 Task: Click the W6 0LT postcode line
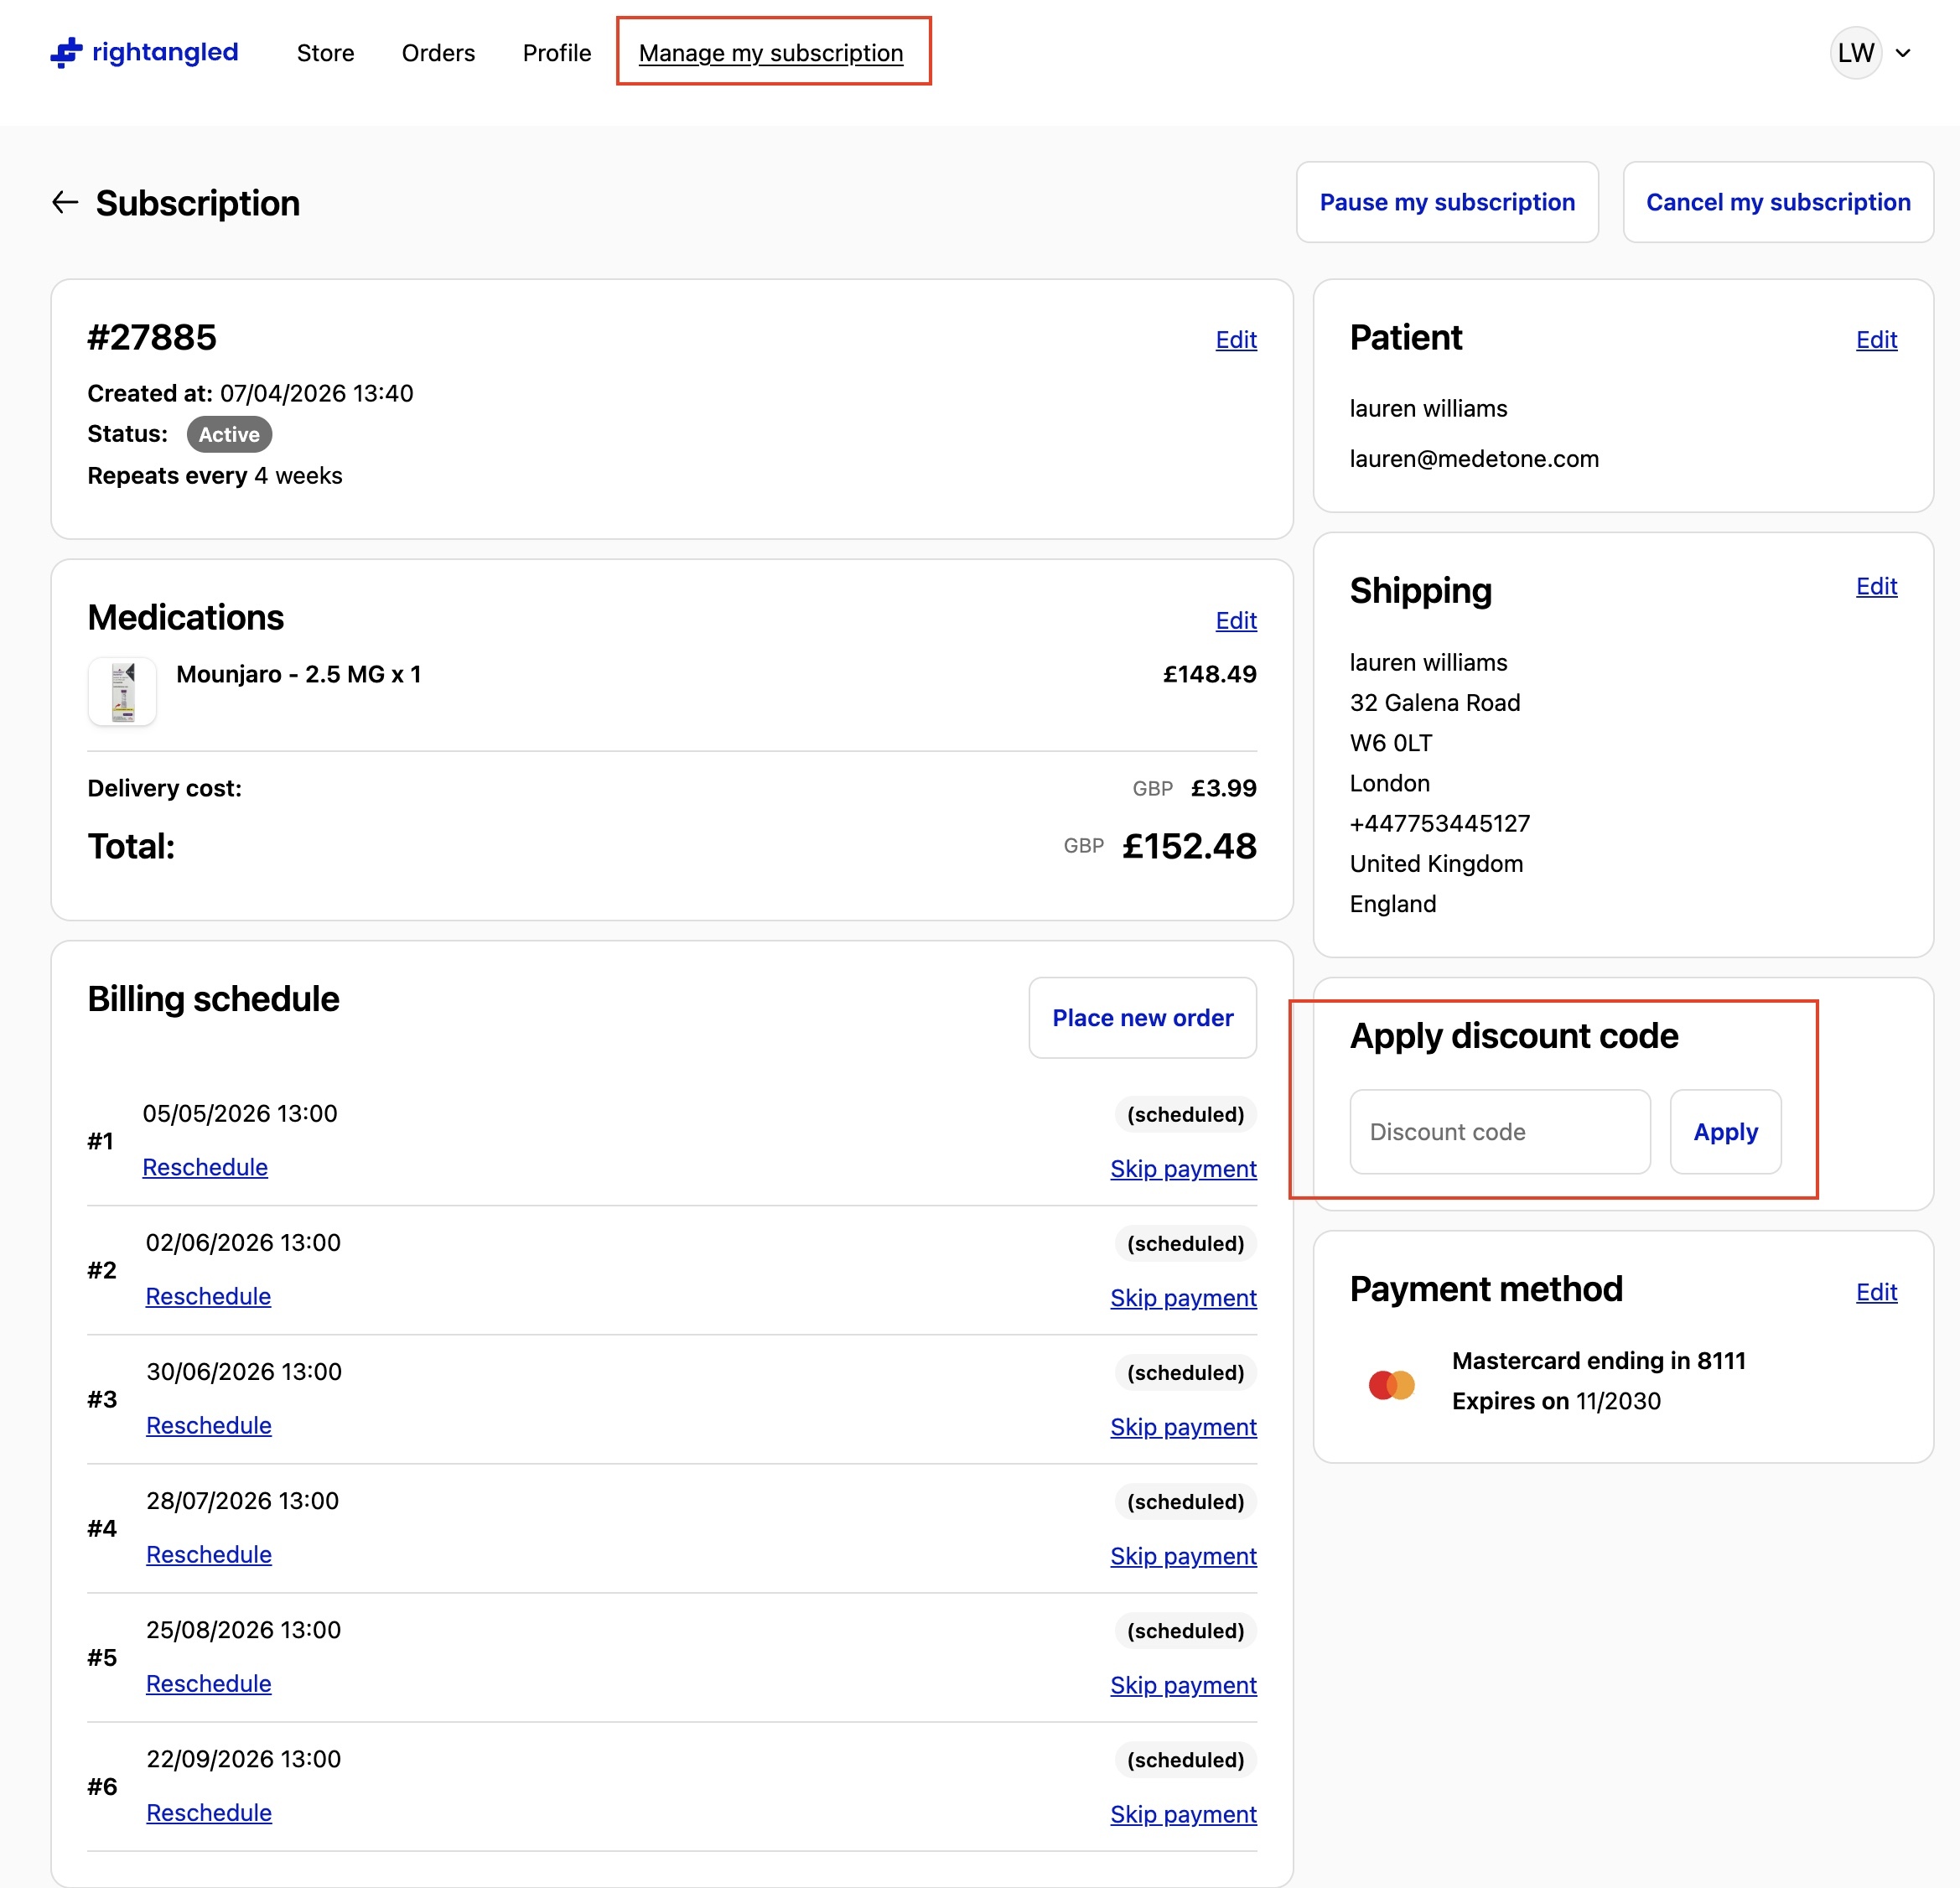coord(1390,743)
